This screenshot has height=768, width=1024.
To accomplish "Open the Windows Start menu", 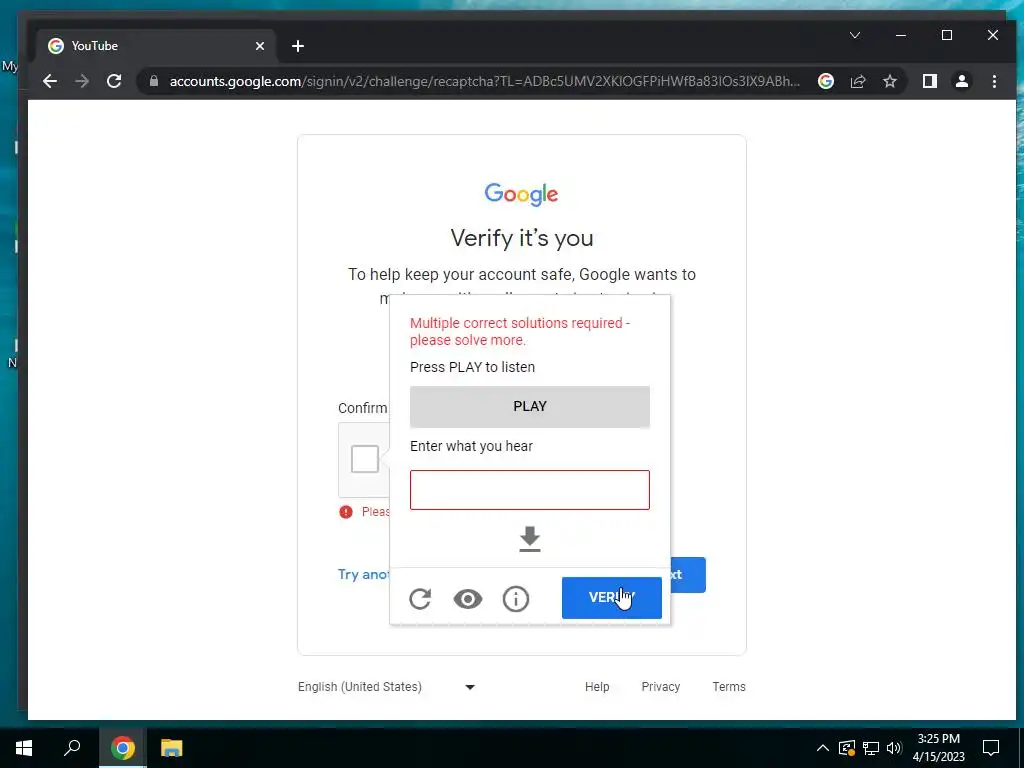I will [x=24, y=748].
